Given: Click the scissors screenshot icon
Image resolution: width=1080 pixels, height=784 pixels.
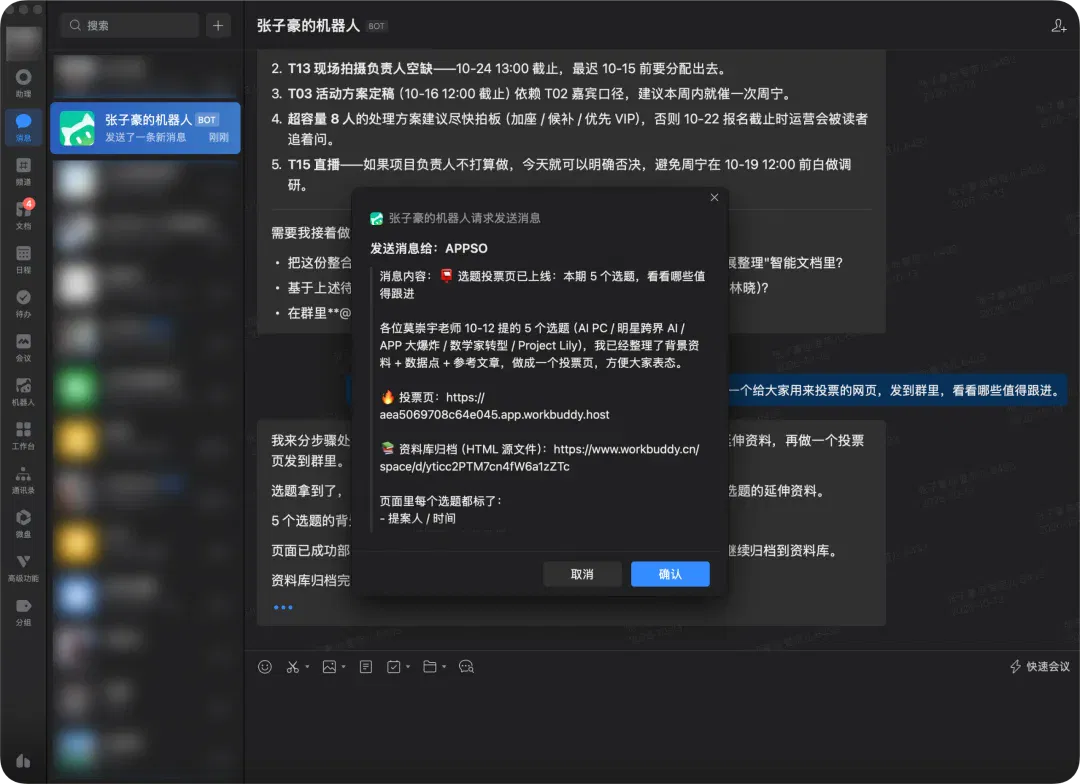Looking at the screenshot, I should (293, 666).
